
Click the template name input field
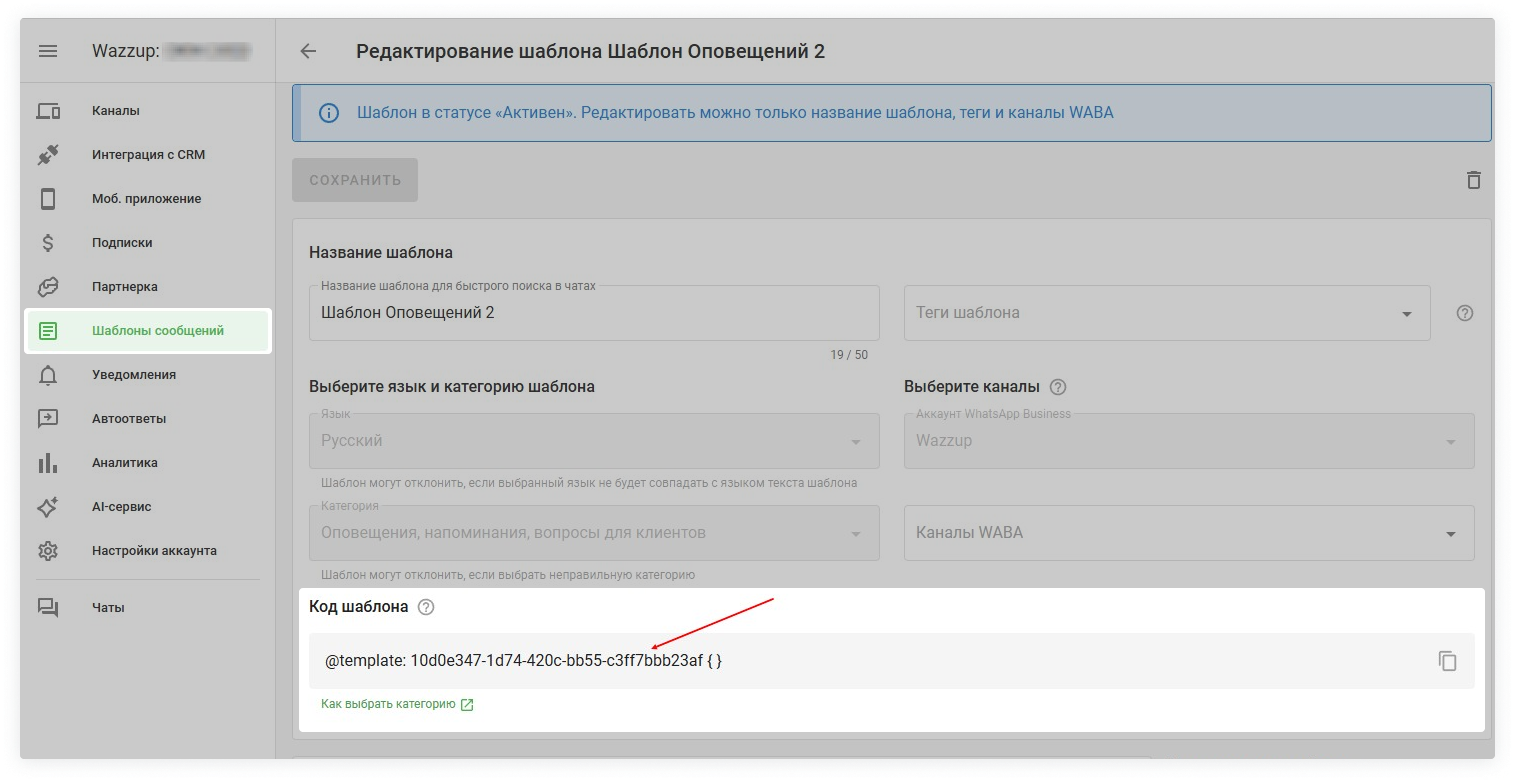594,313
